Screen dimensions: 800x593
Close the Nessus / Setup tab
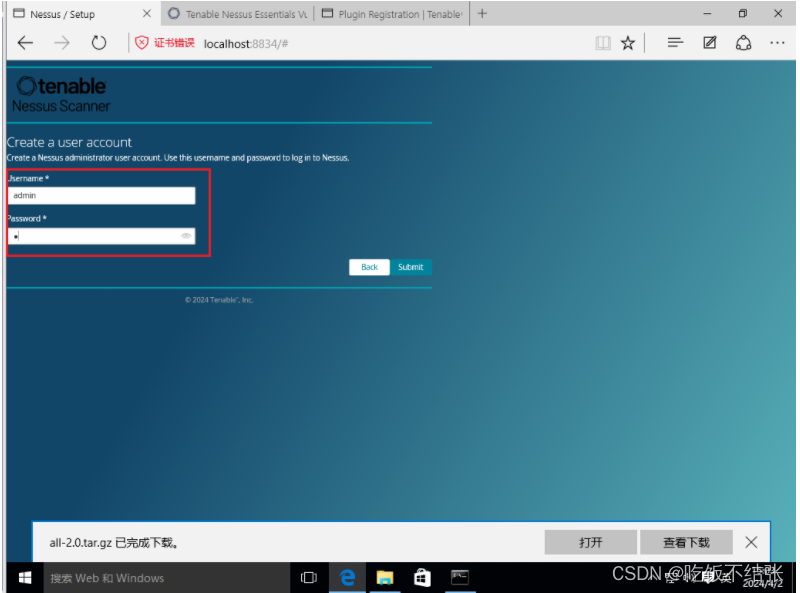[147, 14]
